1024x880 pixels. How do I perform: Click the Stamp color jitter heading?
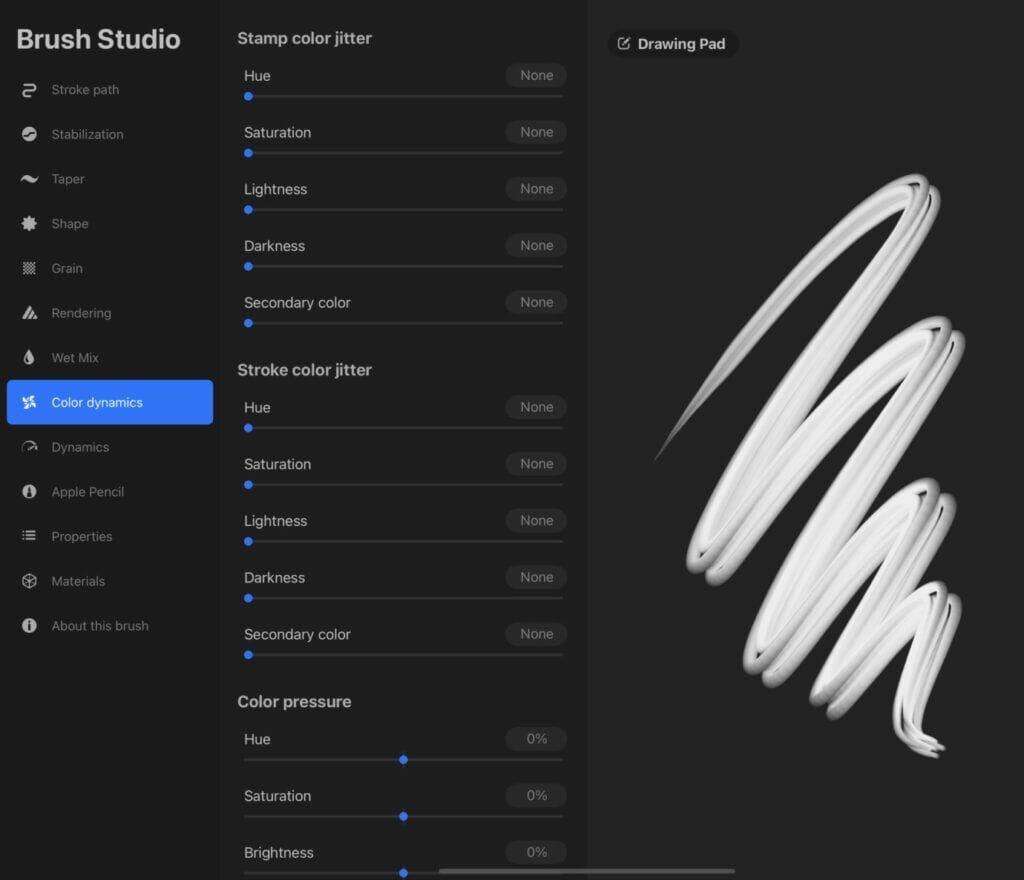click(304, 39)
